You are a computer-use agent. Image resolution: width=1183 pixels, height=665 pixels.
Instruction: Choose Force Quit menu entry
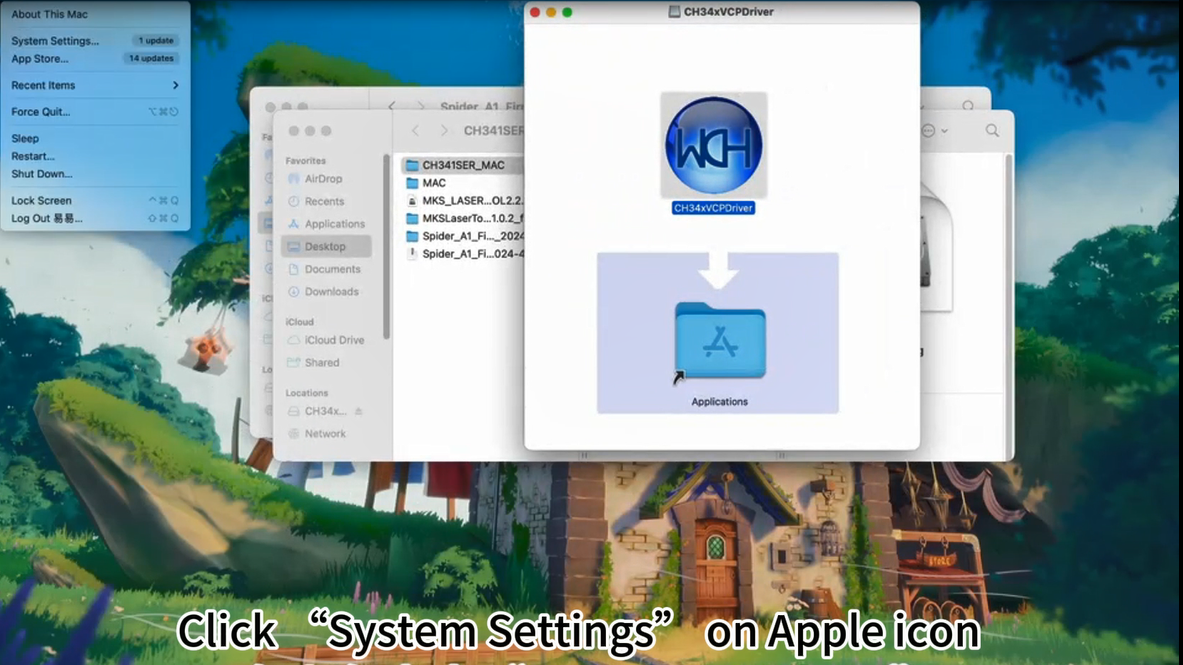(x=41, y=112)
